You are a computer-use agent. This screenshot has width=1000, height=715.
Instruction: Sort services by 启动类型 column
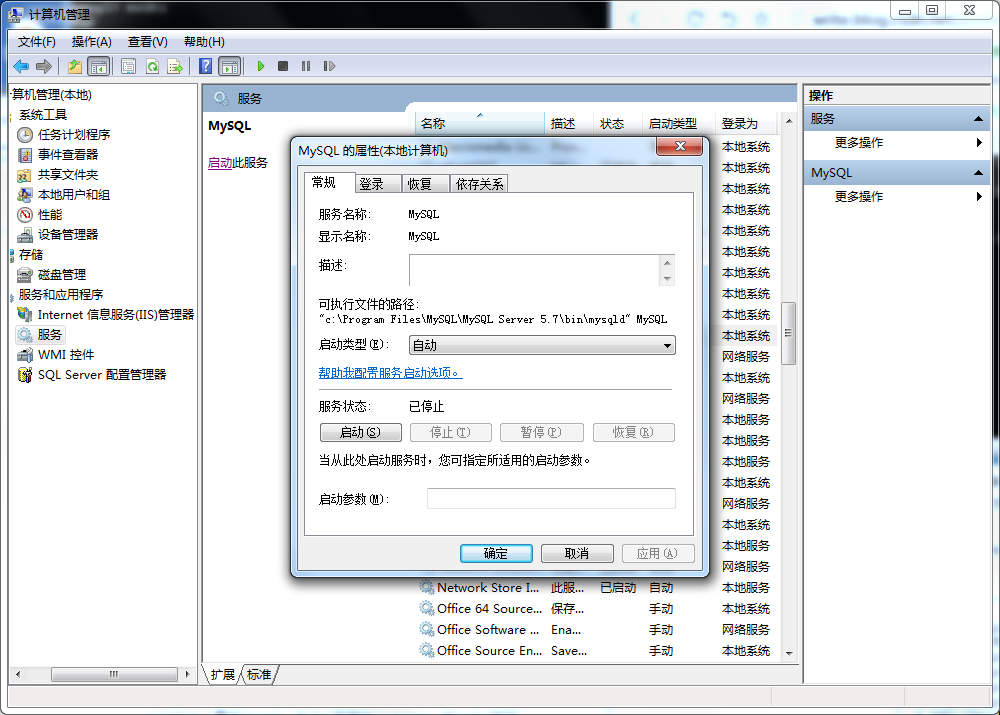pos(677,123)
